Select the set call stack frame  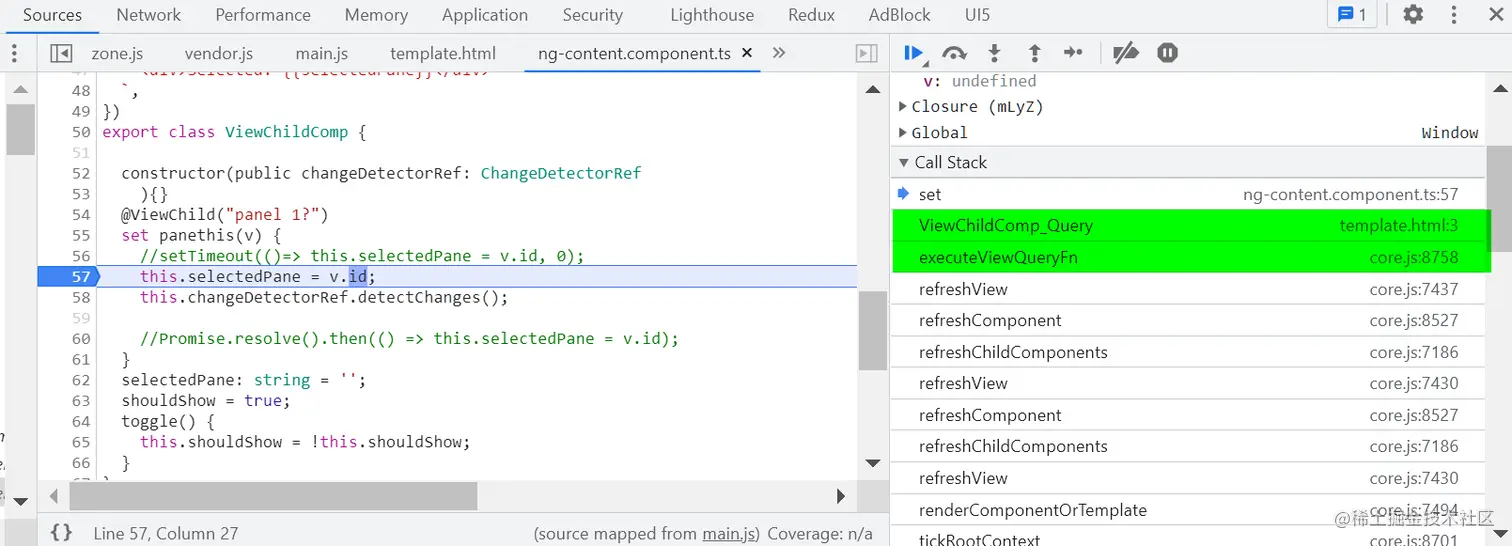click(1189, 195)
